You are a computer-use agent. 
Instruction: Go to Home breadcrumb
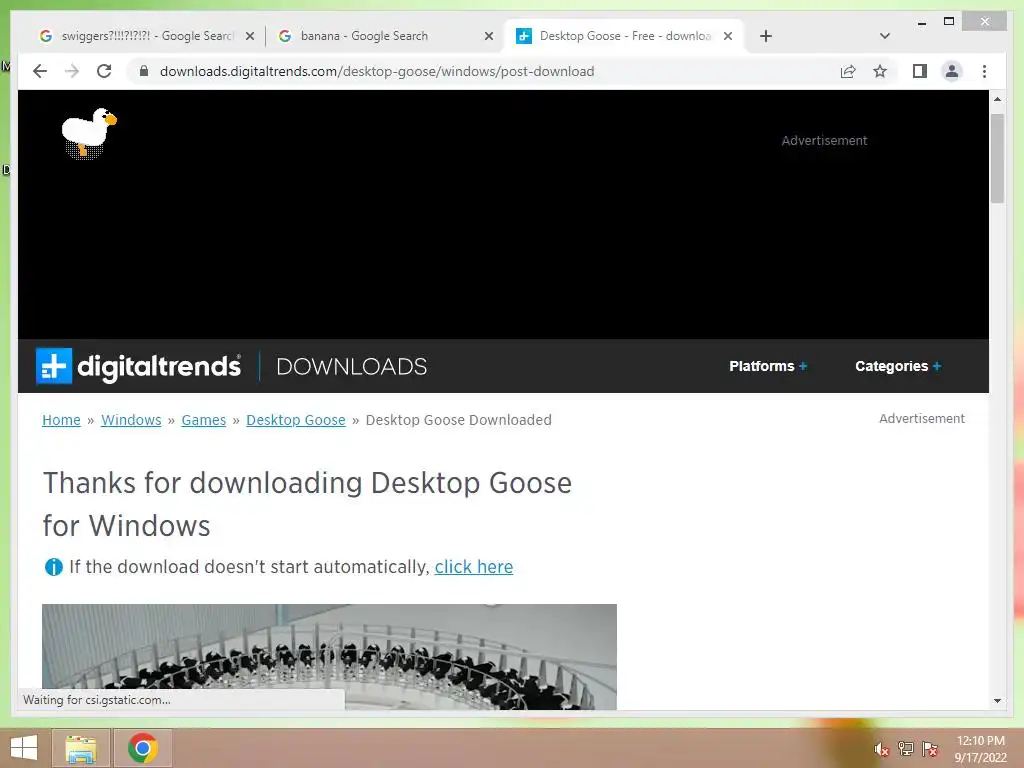[61, 420]
